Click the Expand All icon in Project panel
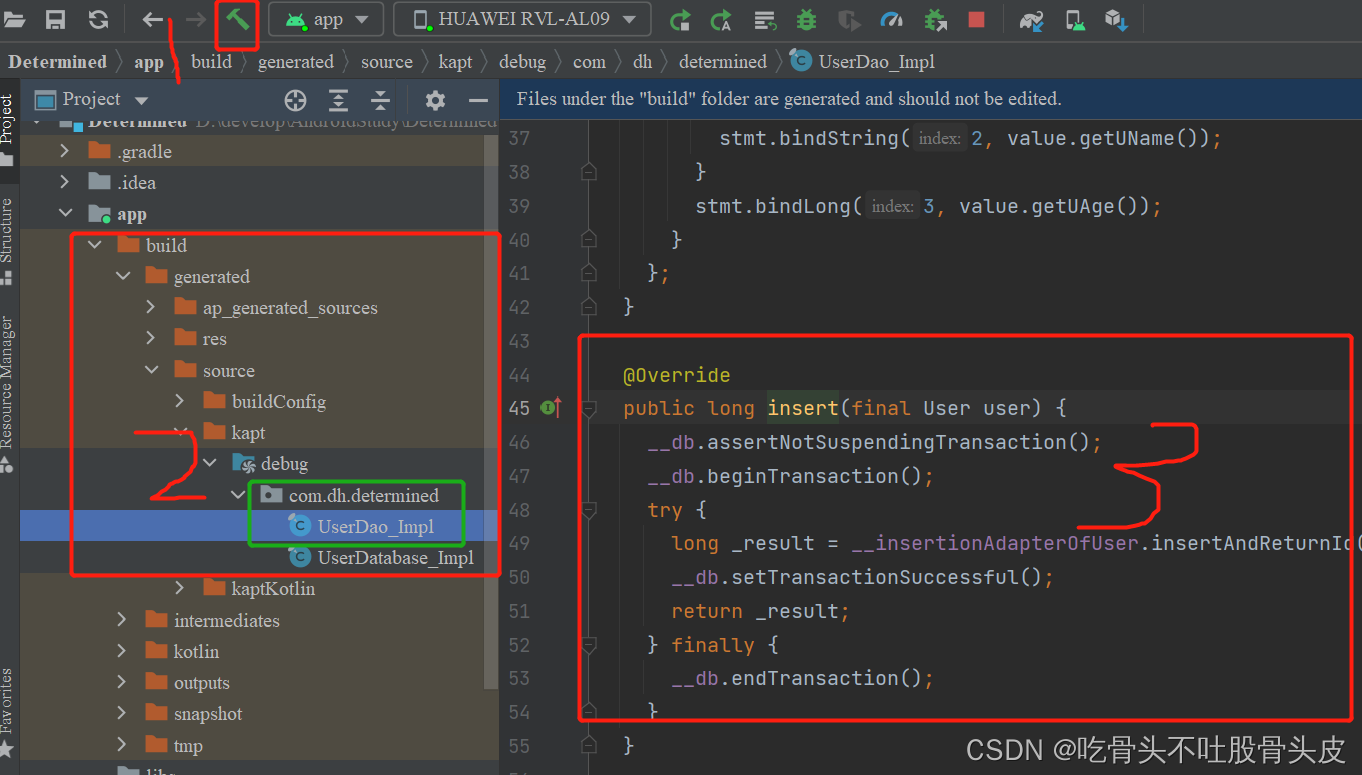This screenshot has height=775, width=1362. 339,100
